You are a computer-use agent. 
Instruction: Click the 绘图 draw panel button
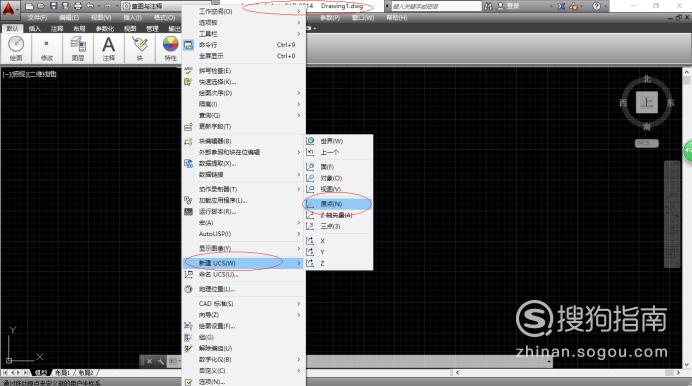(16, 49)
